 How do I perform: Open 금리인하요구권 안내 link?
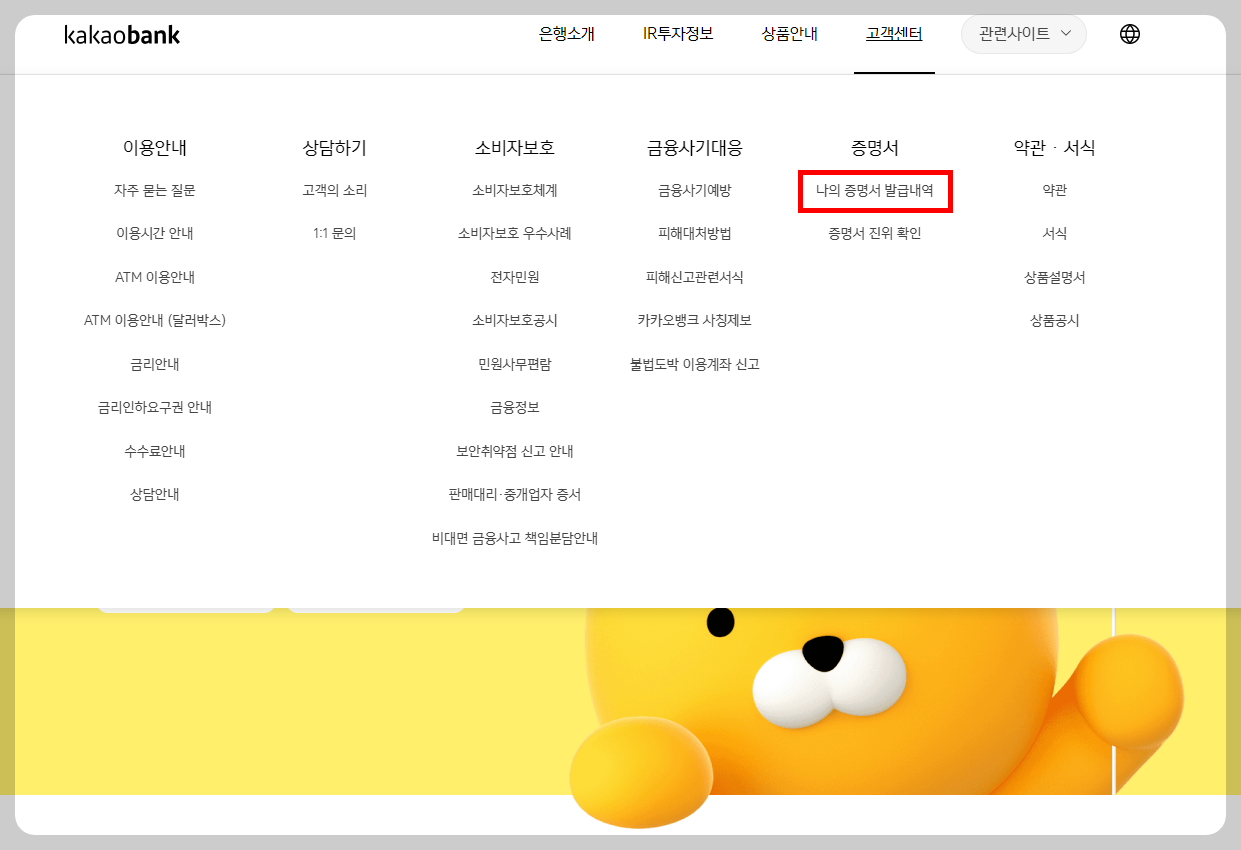pos(155,407)
